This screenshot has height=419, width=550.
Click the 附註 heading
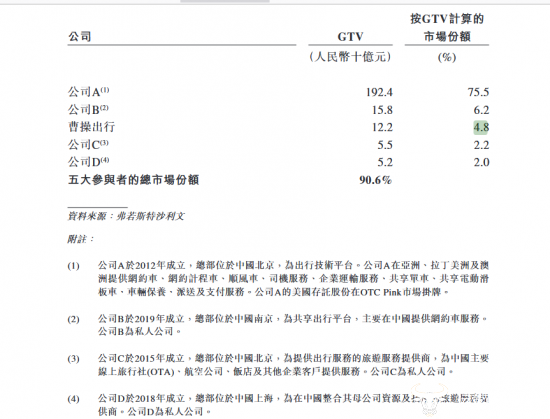point(80,239)
